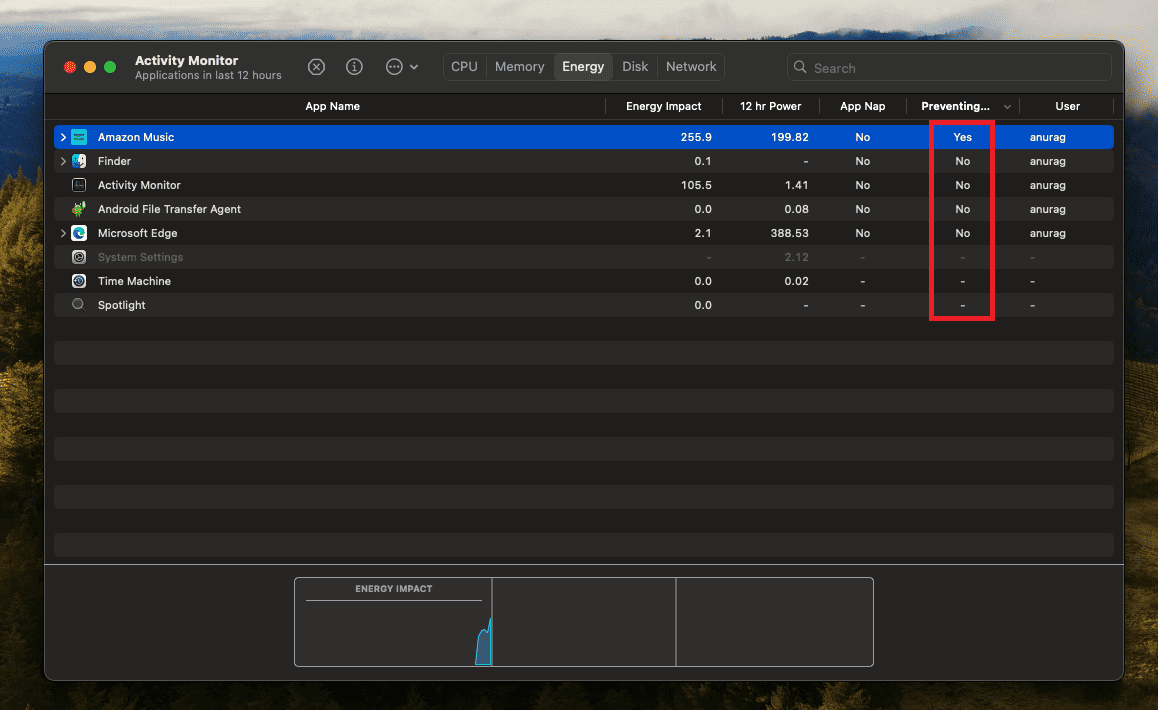Click Android File Transfer power 0.08

pos(796,209)
